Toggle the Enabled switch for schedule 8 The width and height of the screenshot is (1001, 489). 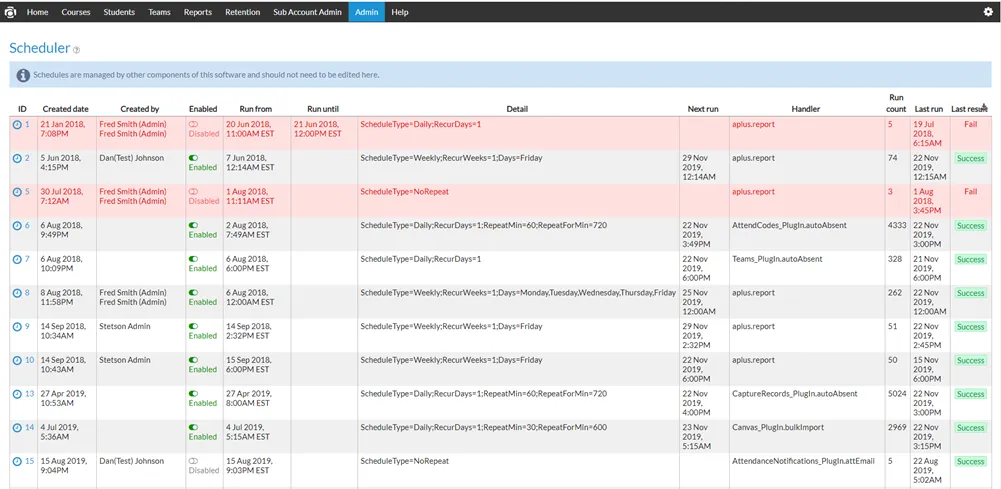tap(193, 292)
